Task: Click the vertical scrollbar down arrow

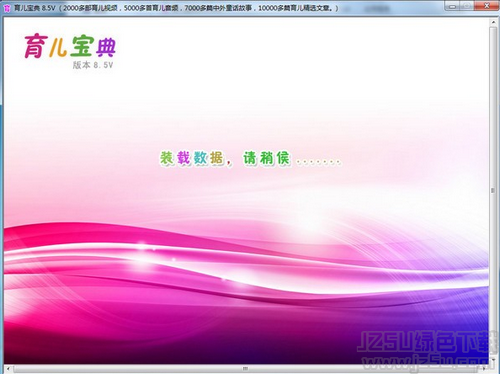Action: tap(493, 361)
